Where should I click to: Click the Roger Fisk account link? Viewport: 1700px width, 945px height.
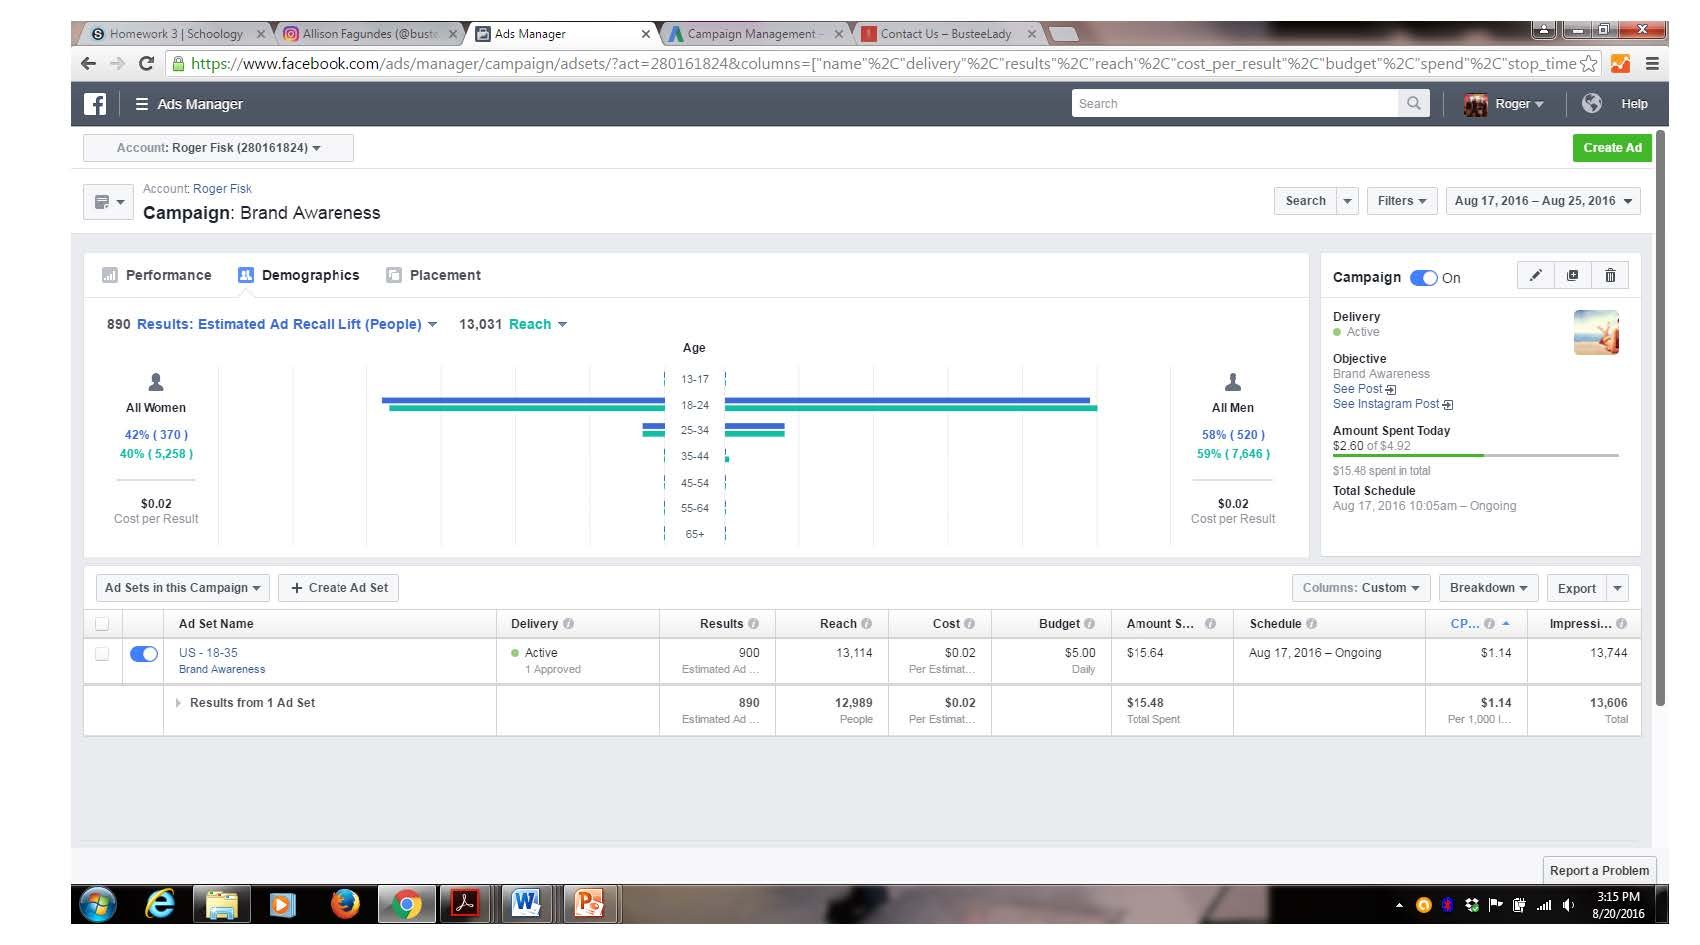[x=222, y=189]
